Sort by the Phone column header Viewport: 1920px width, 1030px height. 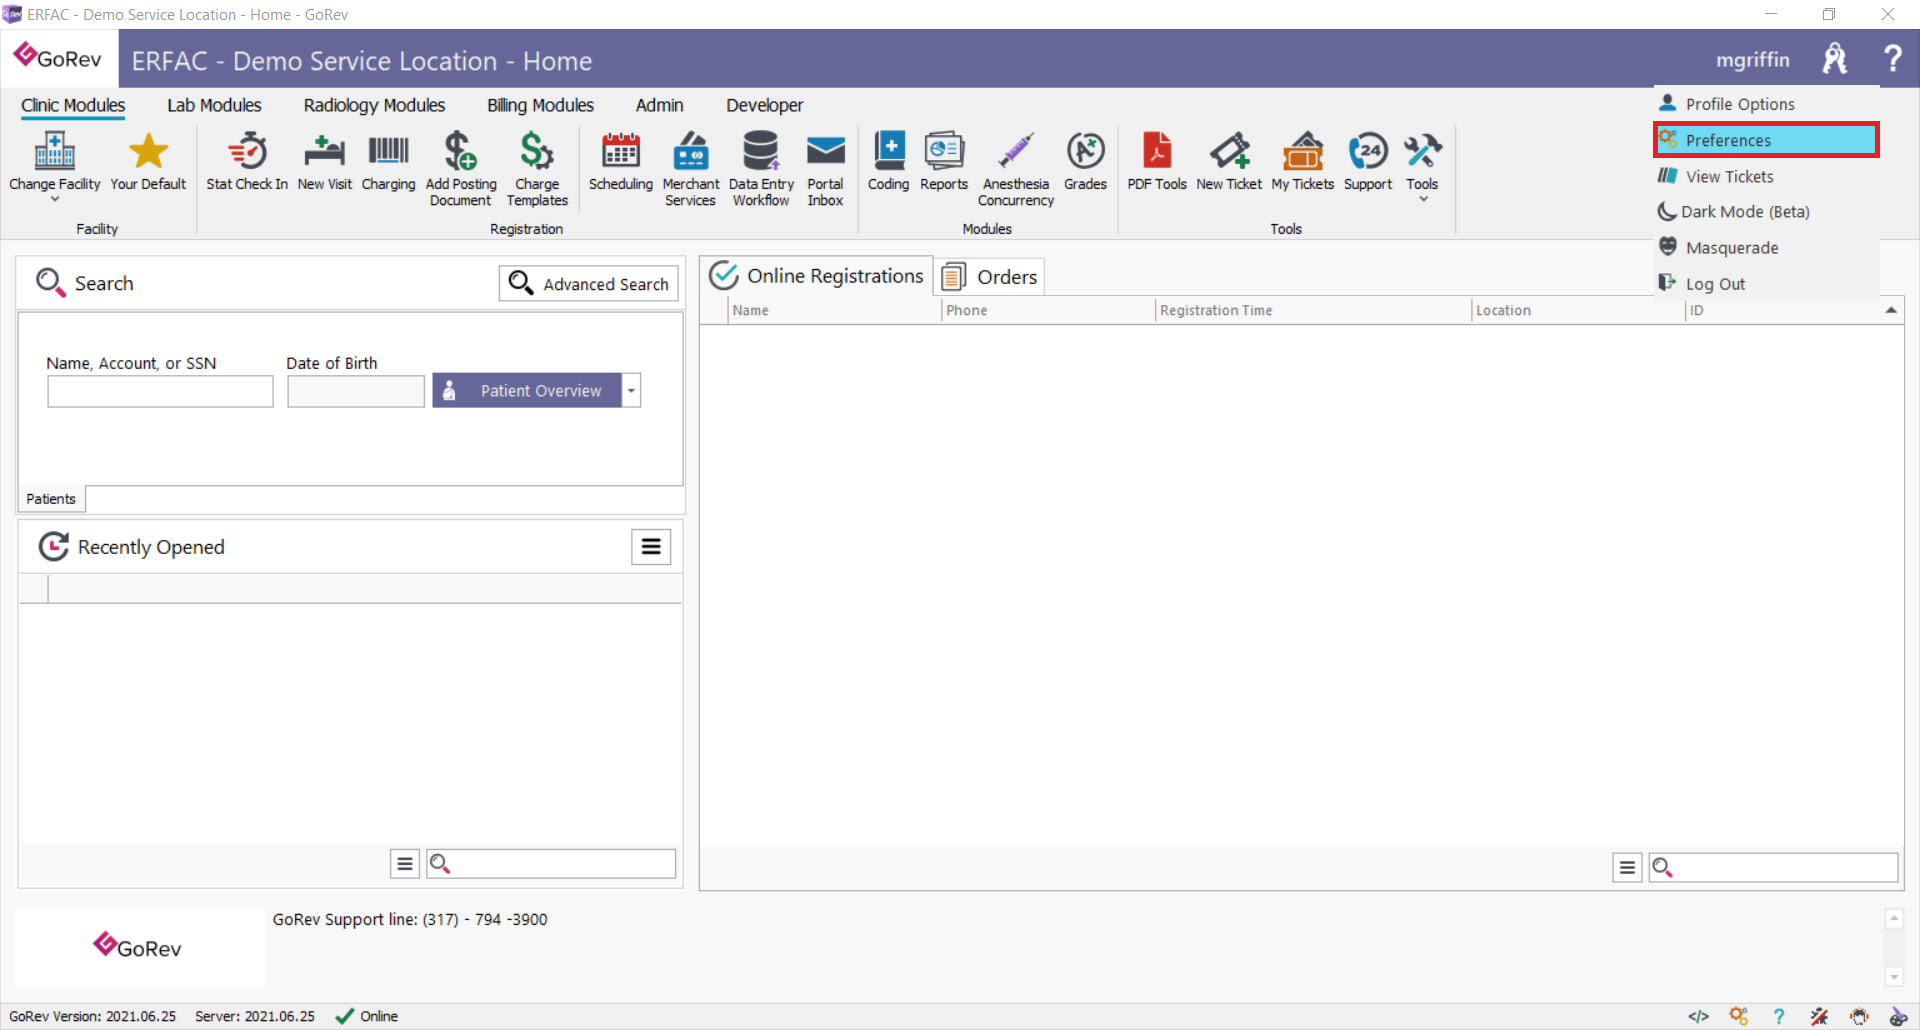[1048, 310]
